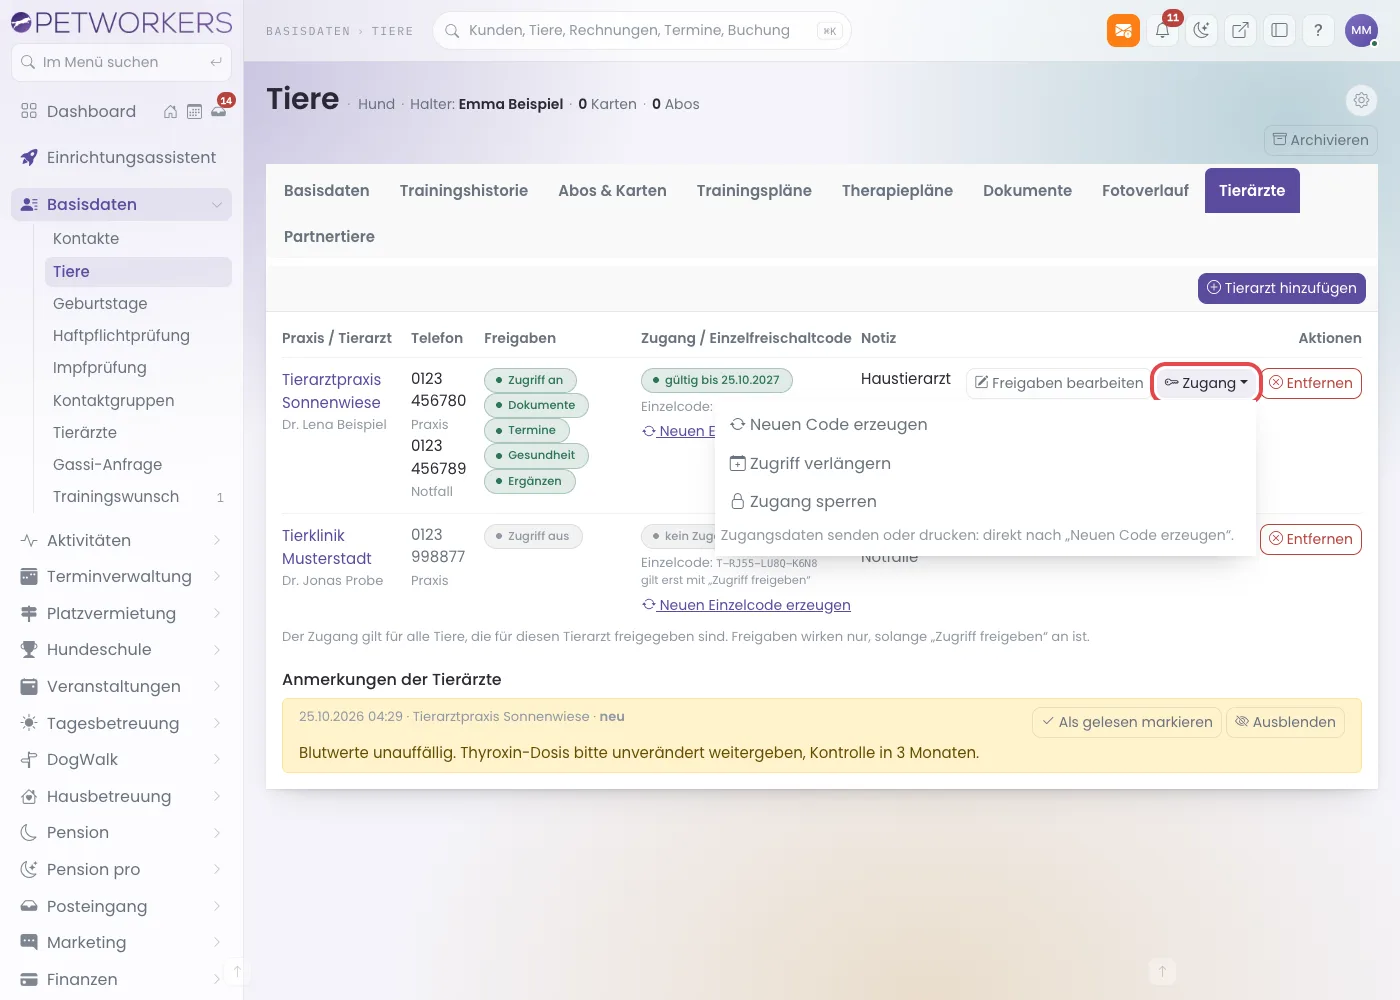Screen dimensions: 1400x1000
Task: Switch to the Trainingshistorie tab
Action: (464, 190)
